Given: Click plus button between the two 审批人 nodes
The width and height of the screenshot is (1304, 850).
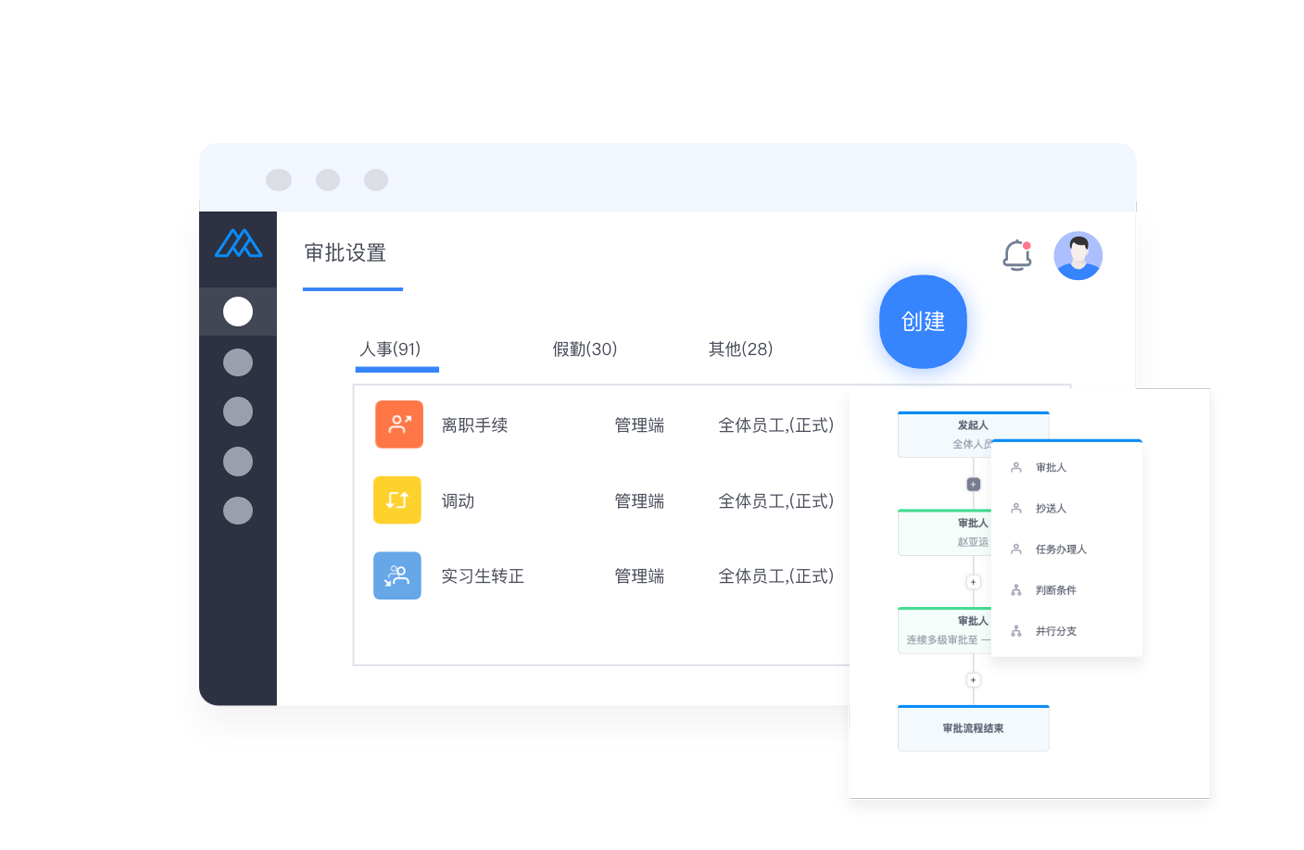Looking at the screenshot, I should coord(973,582).
